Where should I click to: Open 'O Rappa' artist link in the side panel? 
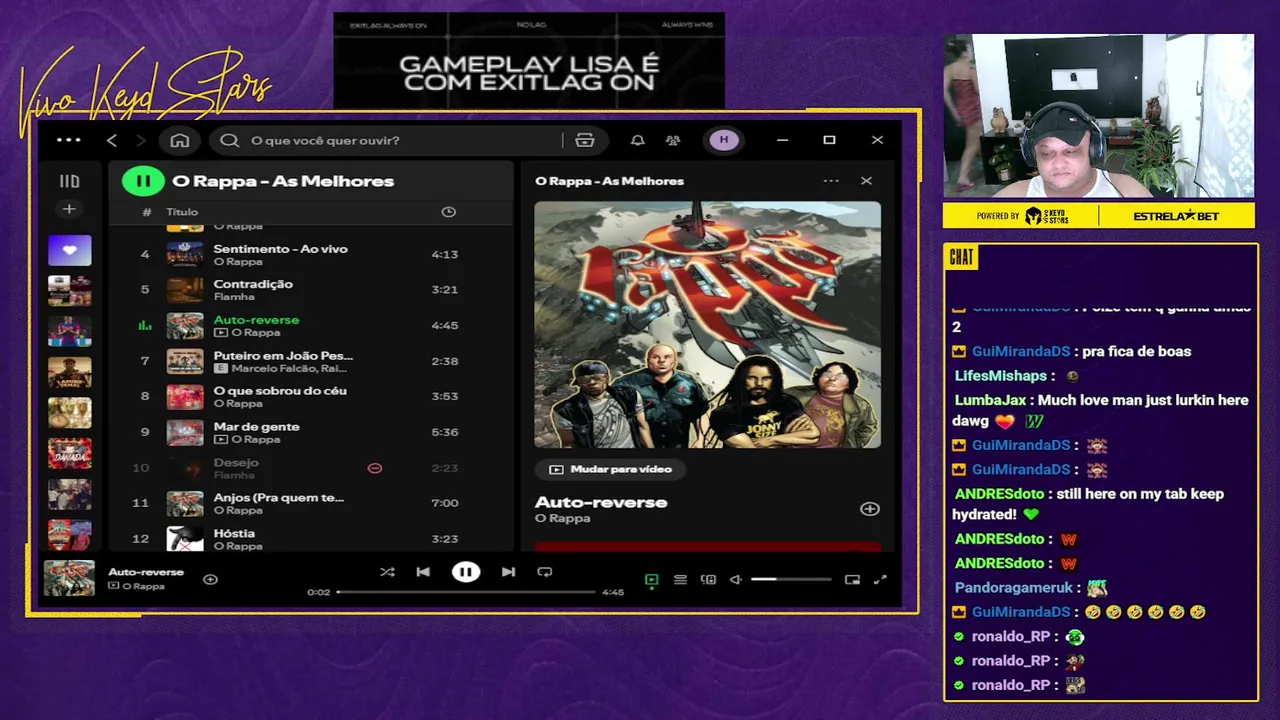[x=562, y=518]
